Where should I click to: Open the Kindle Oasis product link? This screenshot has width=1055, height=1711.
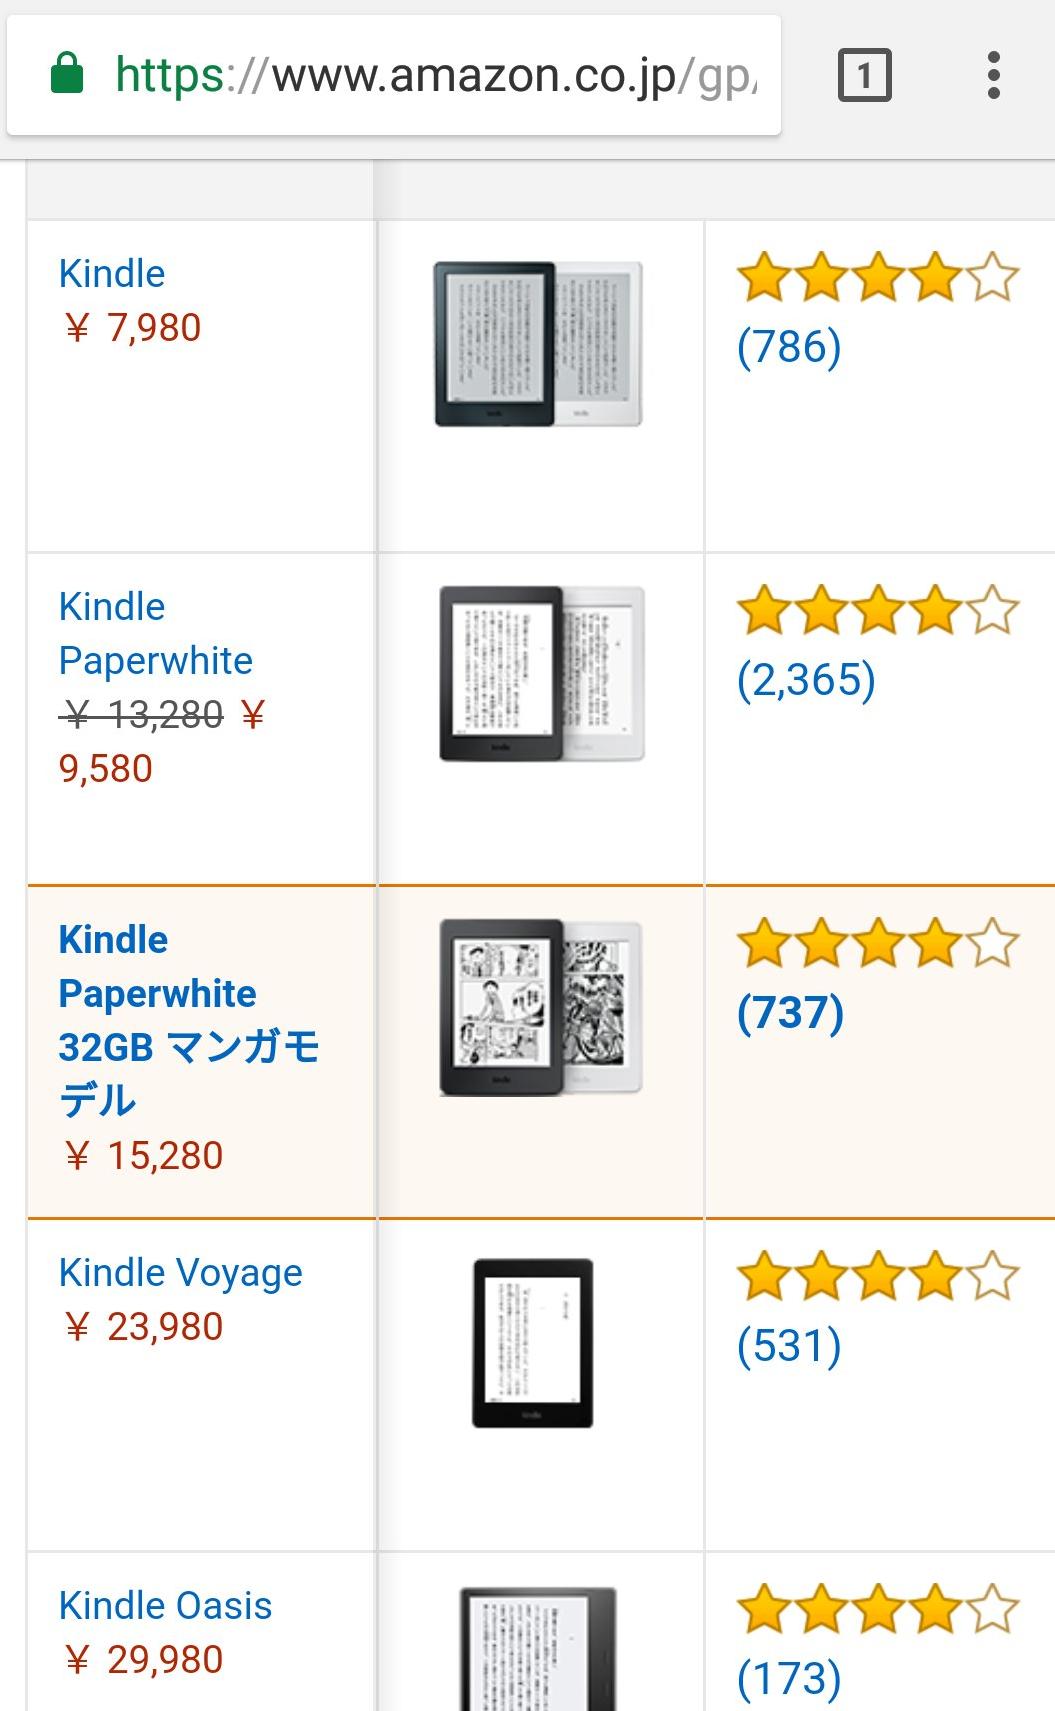pyautogui.click(x=167, y=1604)
